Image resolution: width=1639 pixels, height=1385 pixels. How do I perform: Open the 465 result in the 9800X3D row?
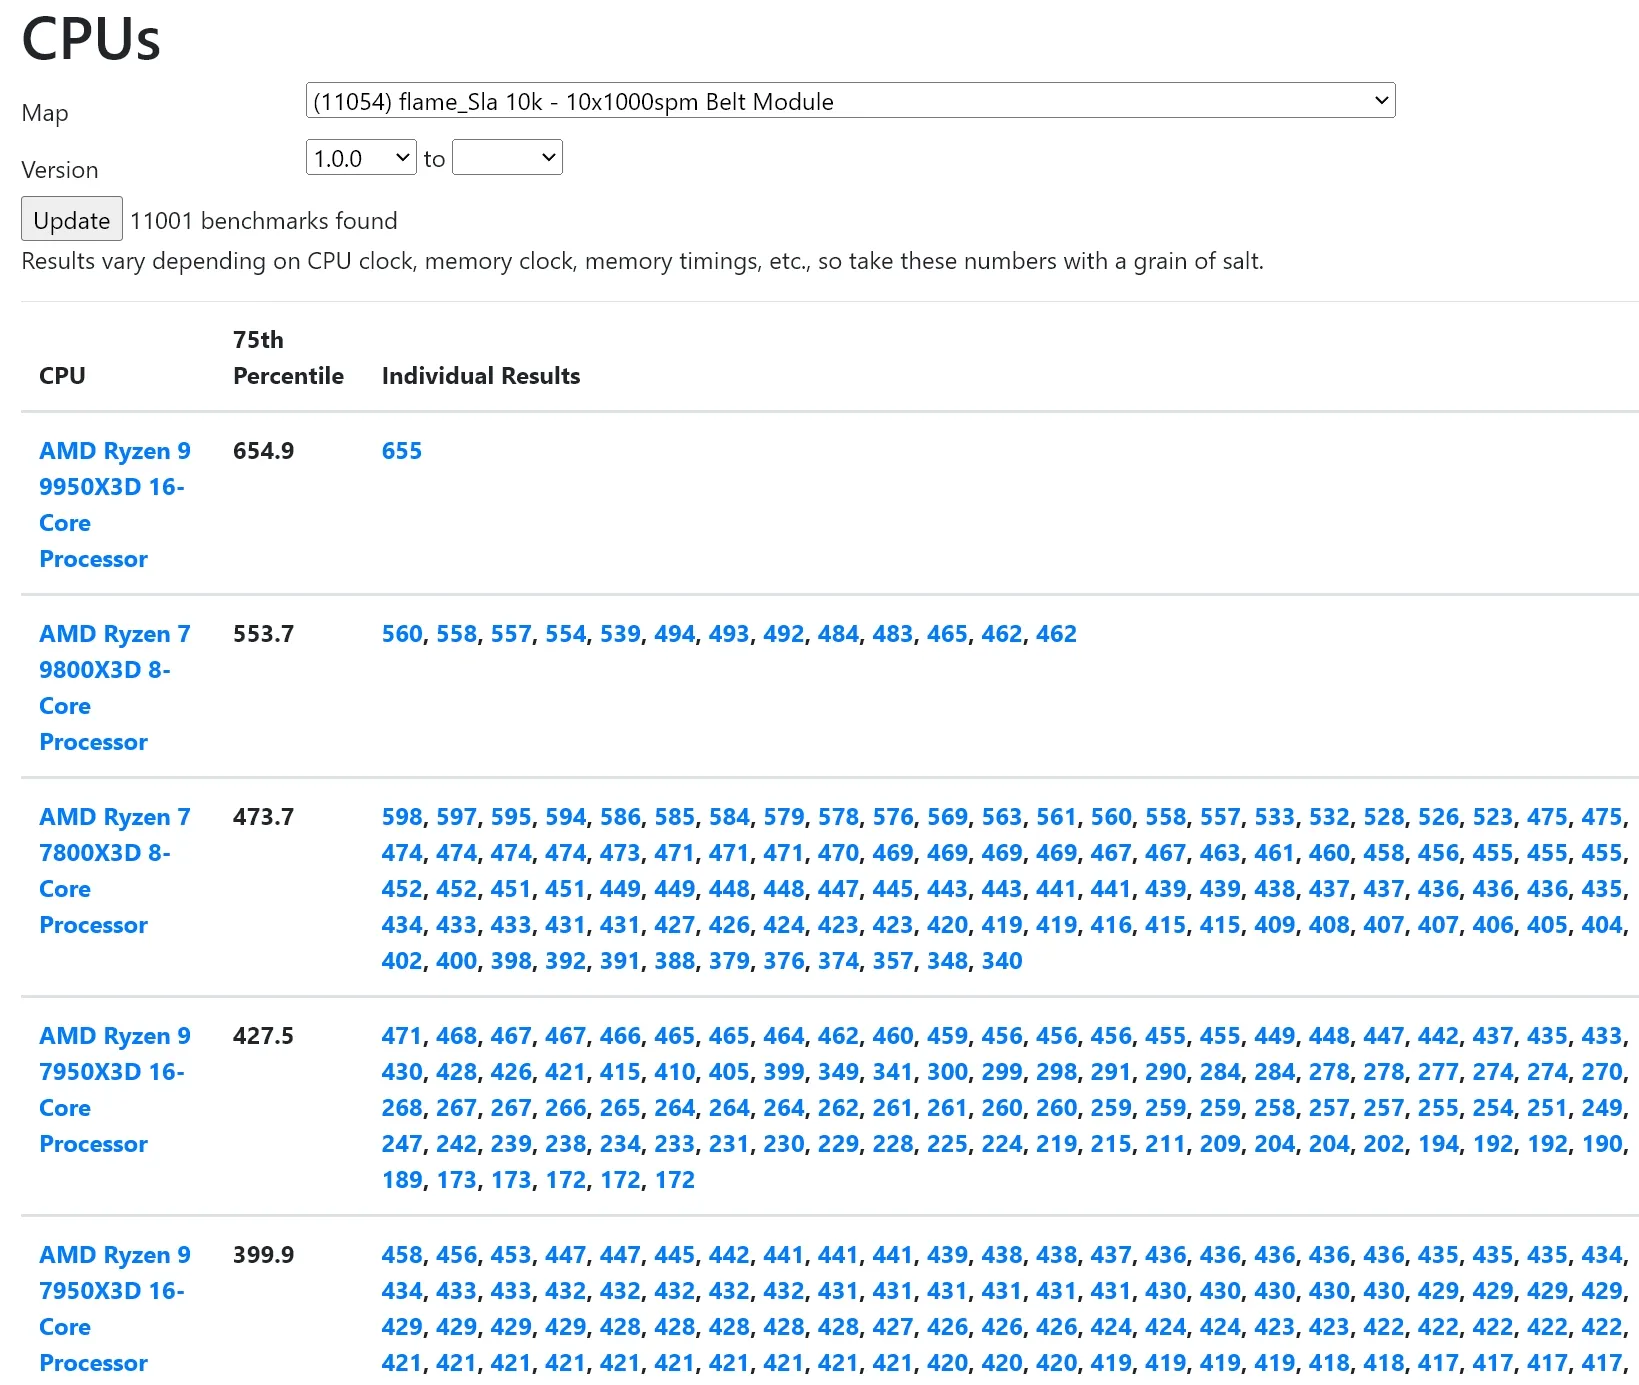pos(947,634)
